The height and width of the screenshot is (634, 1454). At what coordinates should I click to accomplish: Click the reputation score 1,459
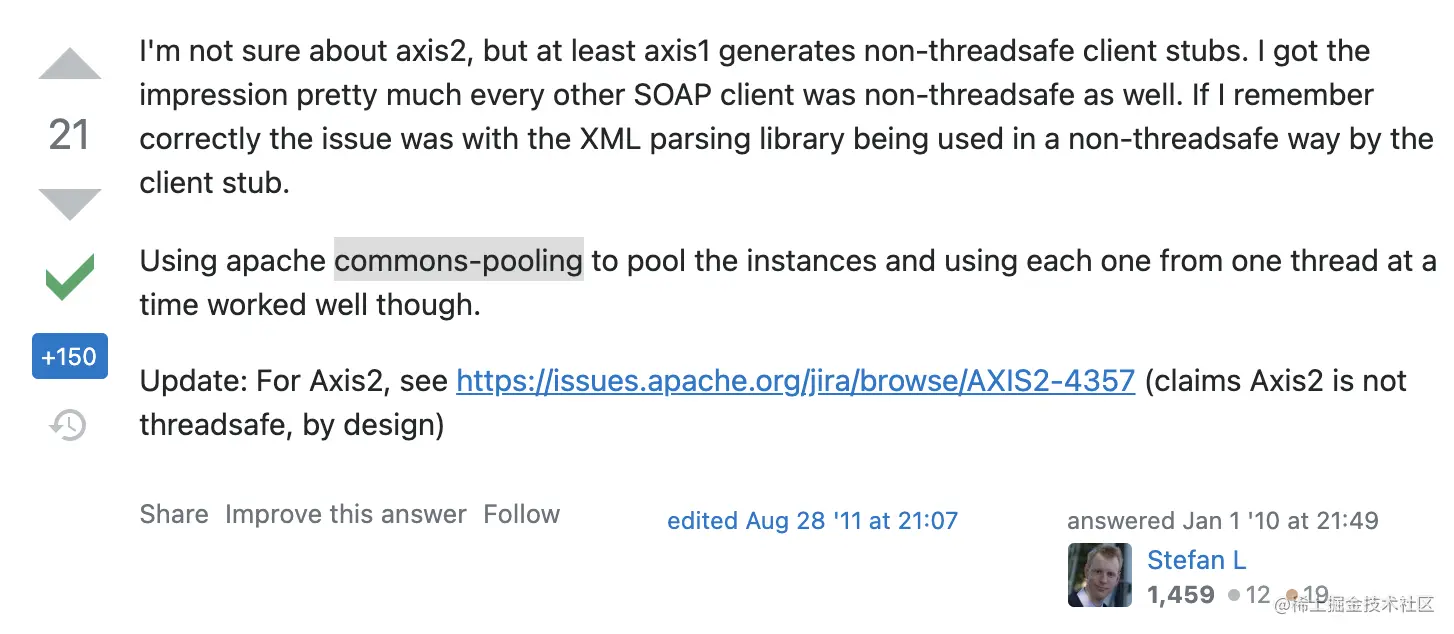point(1180,595)
